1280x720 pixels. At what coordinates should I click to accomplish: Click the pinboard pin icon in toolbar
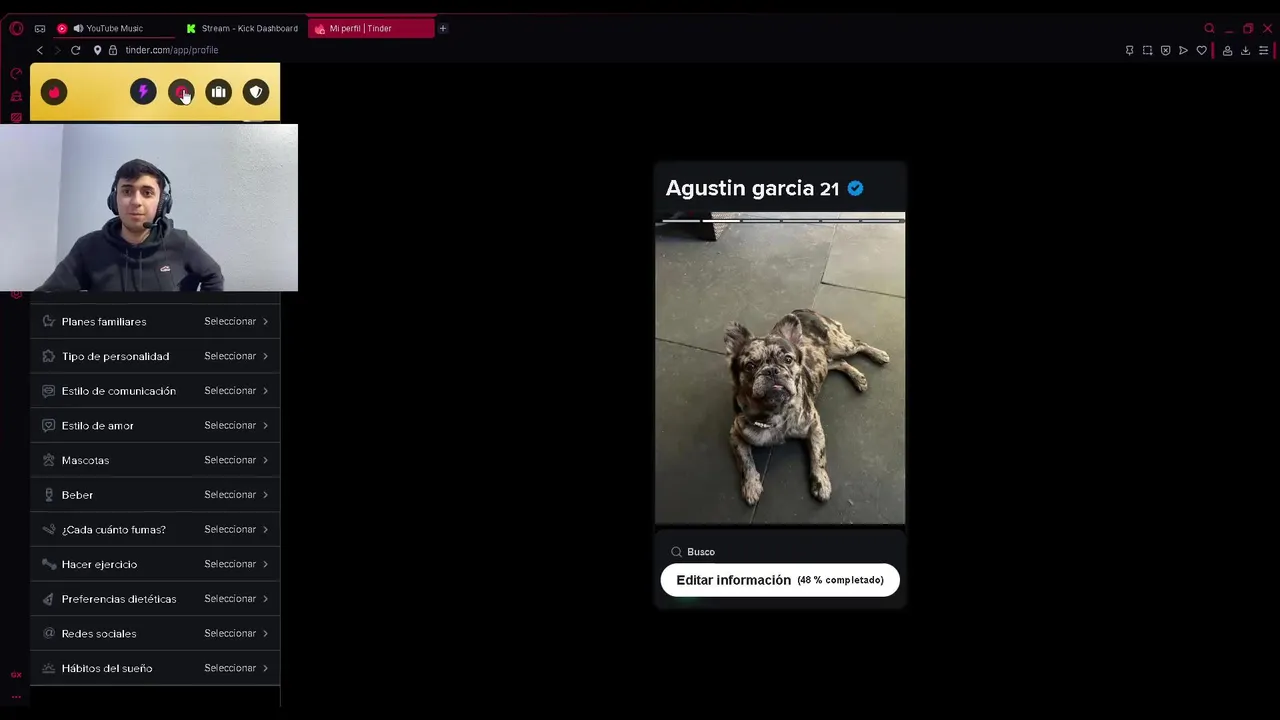point(1129,50)
